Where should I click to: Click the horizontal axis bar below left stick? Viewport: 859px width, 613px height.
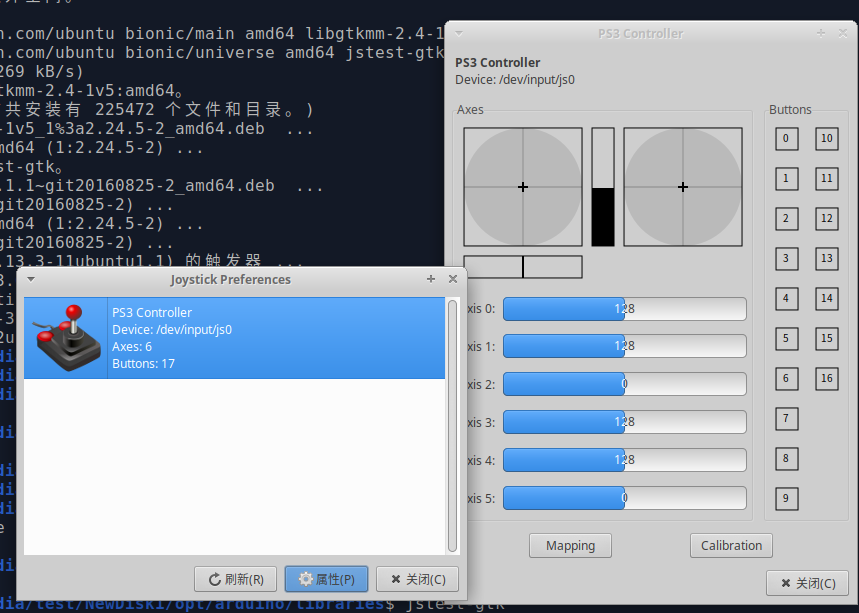click(x=523, y=267)
